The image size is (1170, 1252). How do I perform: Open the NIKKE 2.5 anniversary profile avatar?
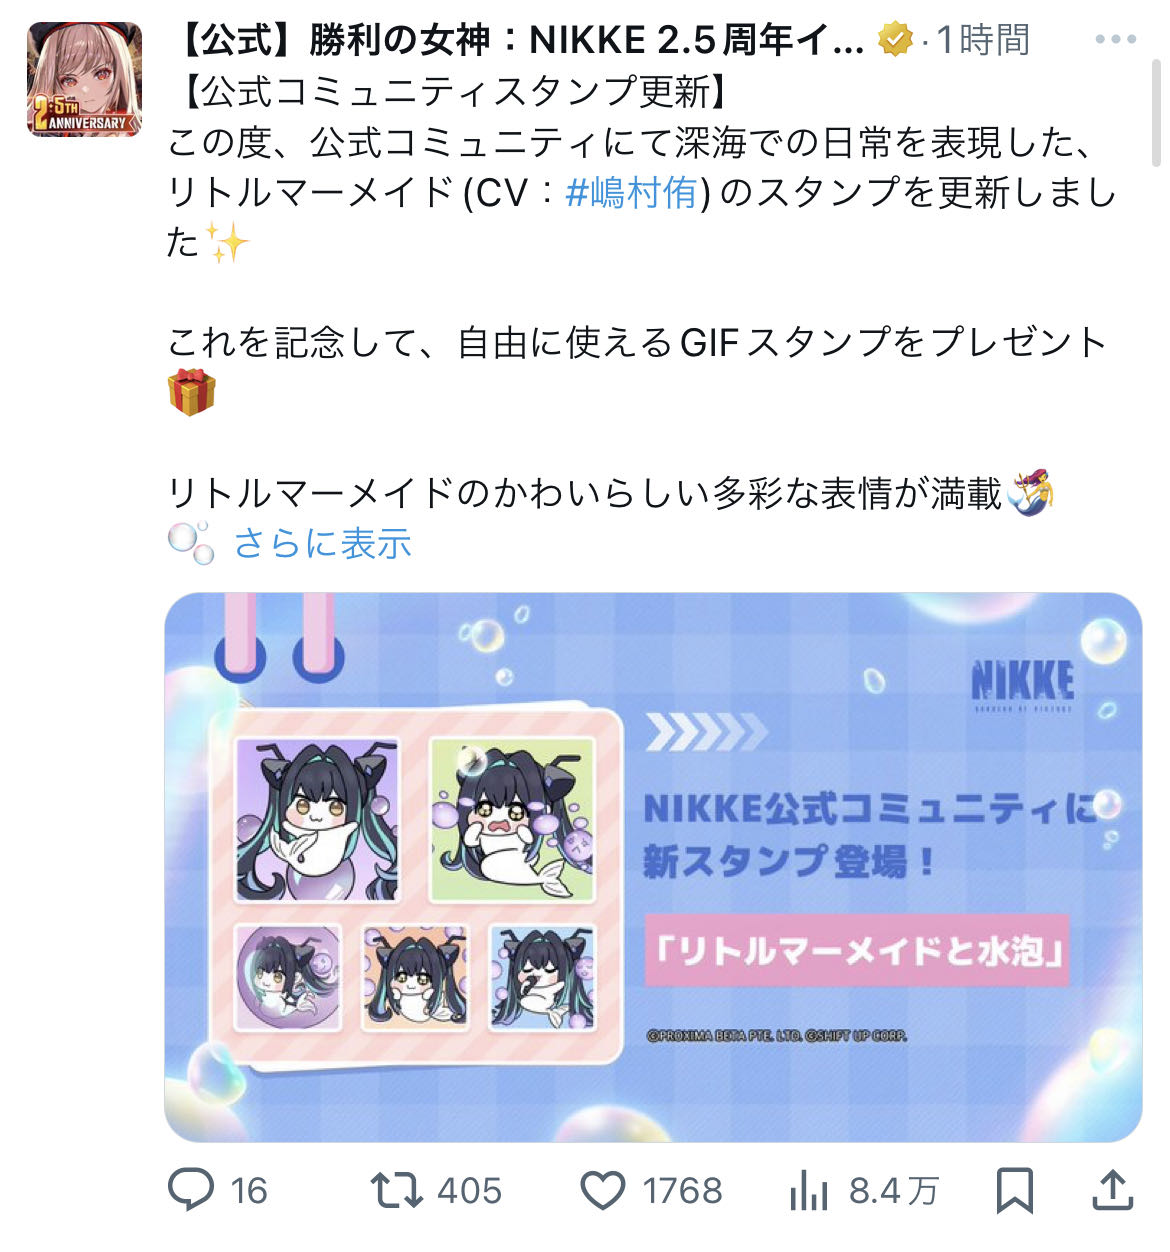point(84,79)
